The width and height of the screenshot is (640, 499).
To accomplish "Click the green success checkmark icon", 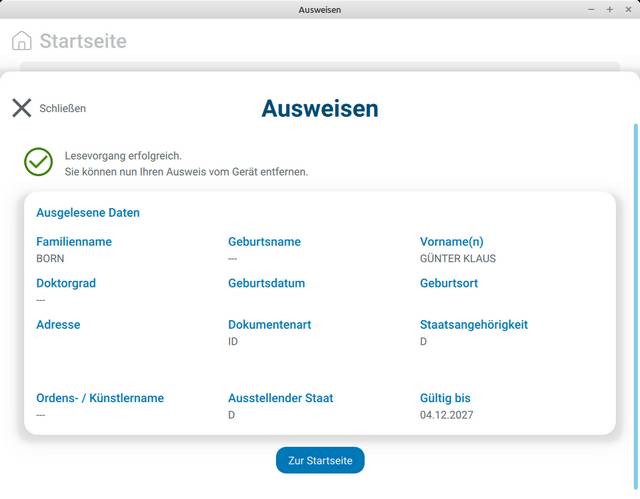I will [38, 162].
